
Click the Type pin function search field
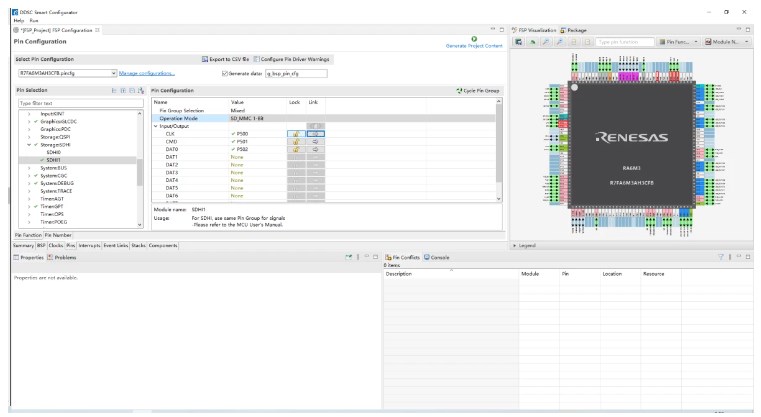[x=625, y=42]
